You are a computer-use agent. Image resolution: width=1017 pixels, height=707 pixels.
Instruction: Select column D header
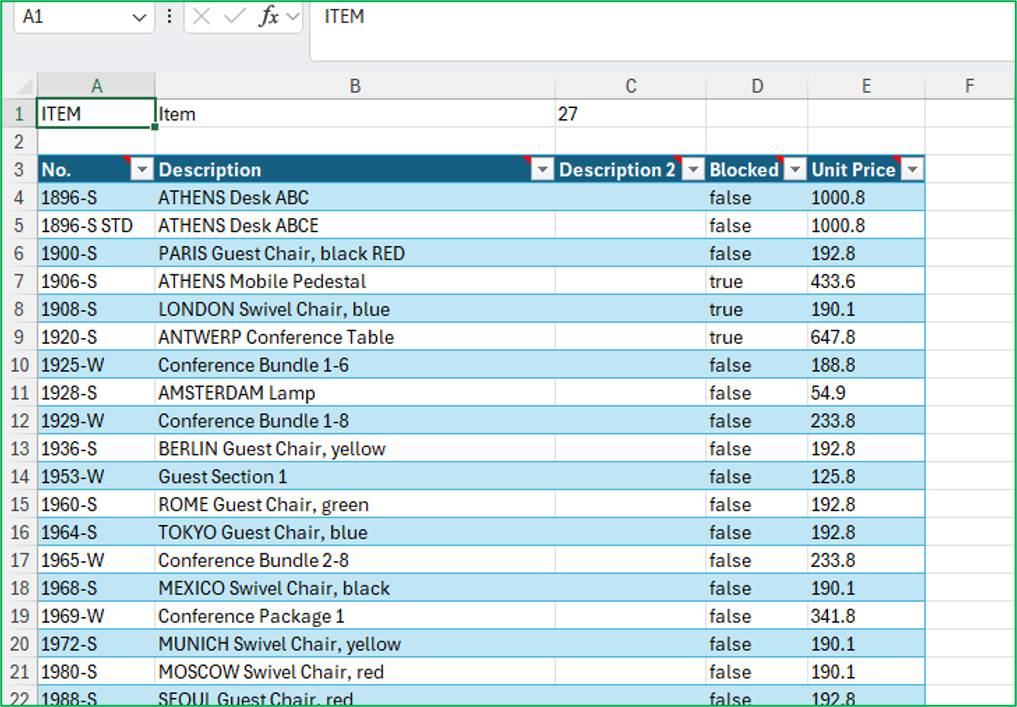click(x=757, y=86)
